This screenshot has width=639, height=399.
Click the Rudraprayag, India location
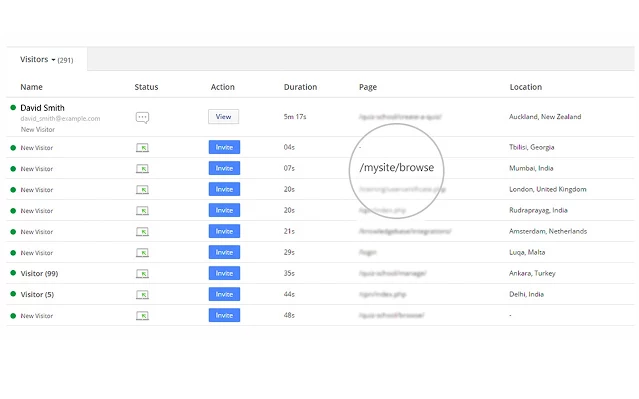click(x=538, y=210)
